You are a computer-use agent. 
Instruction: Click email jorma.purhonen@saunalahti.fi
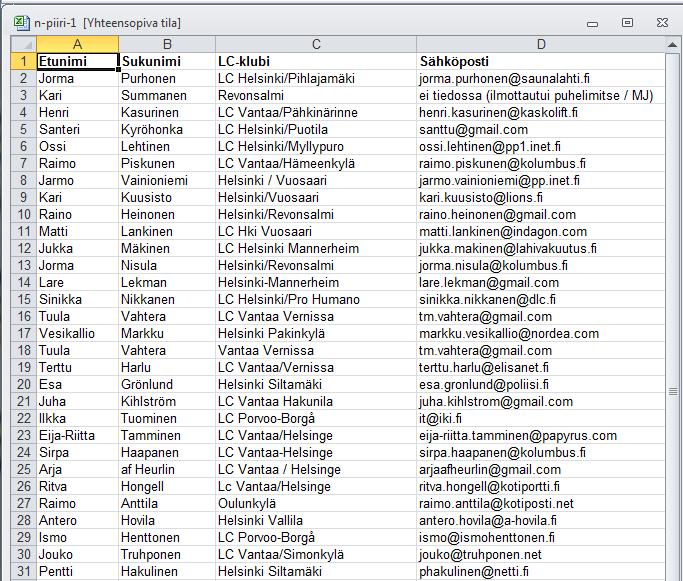click(541, 78)
